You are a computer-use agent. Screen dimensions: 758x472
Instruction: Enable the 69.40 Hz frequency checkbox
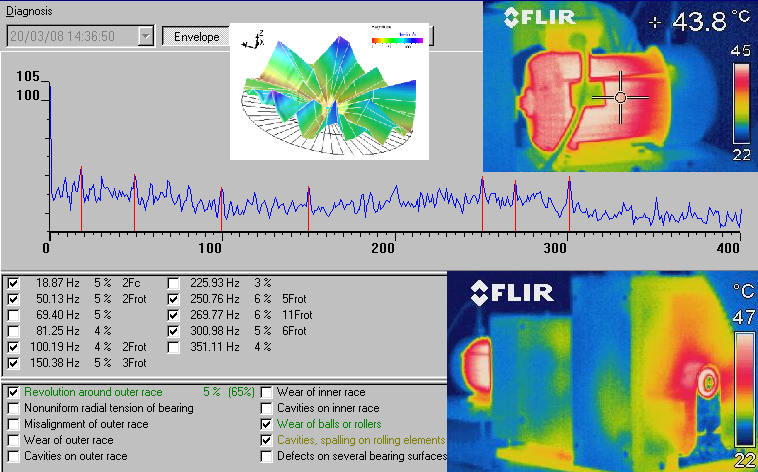tap(13, 315)
